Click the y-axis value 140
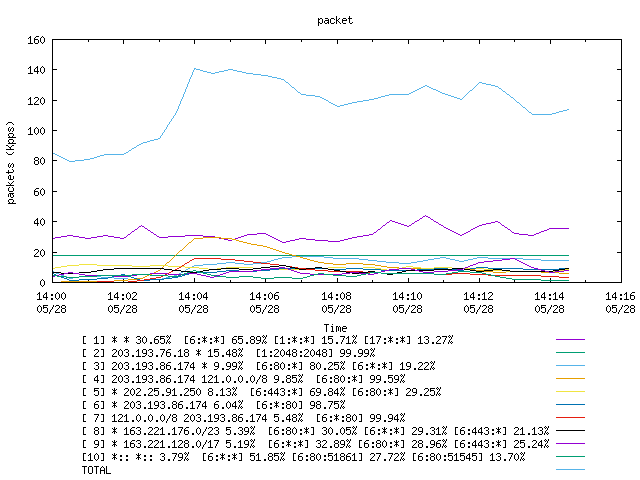This screenshot has width=640, height=480. (36, 70)
